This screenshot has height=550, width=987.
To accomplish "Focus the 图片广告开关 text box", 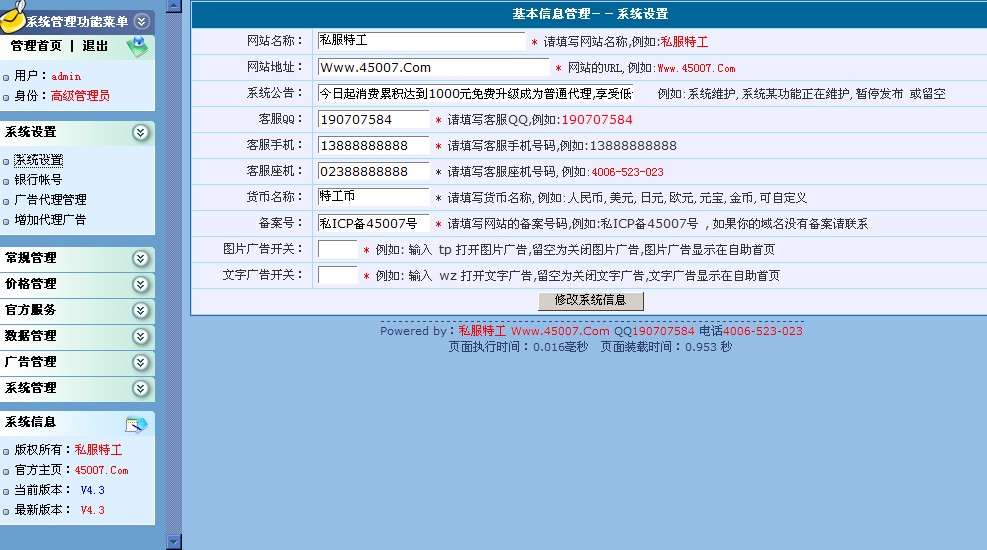I will click(337, 249).
